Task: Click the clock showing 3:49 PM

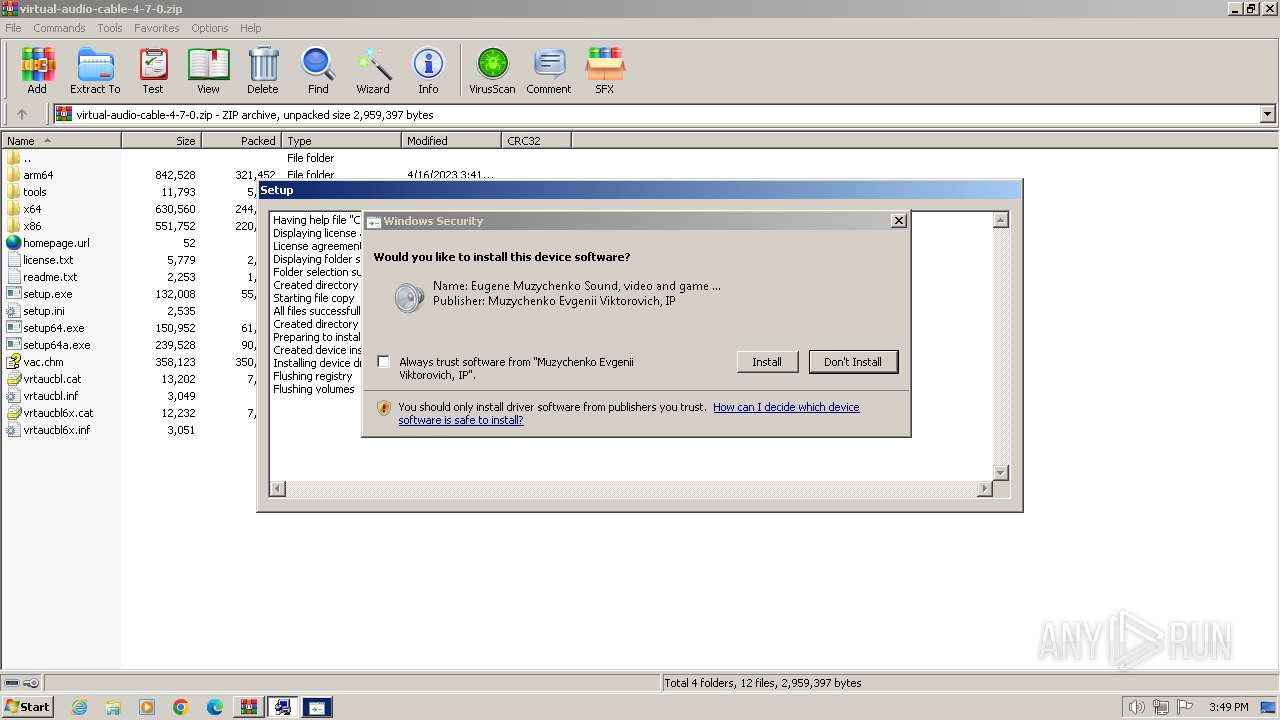Action: coord(1228,707)
